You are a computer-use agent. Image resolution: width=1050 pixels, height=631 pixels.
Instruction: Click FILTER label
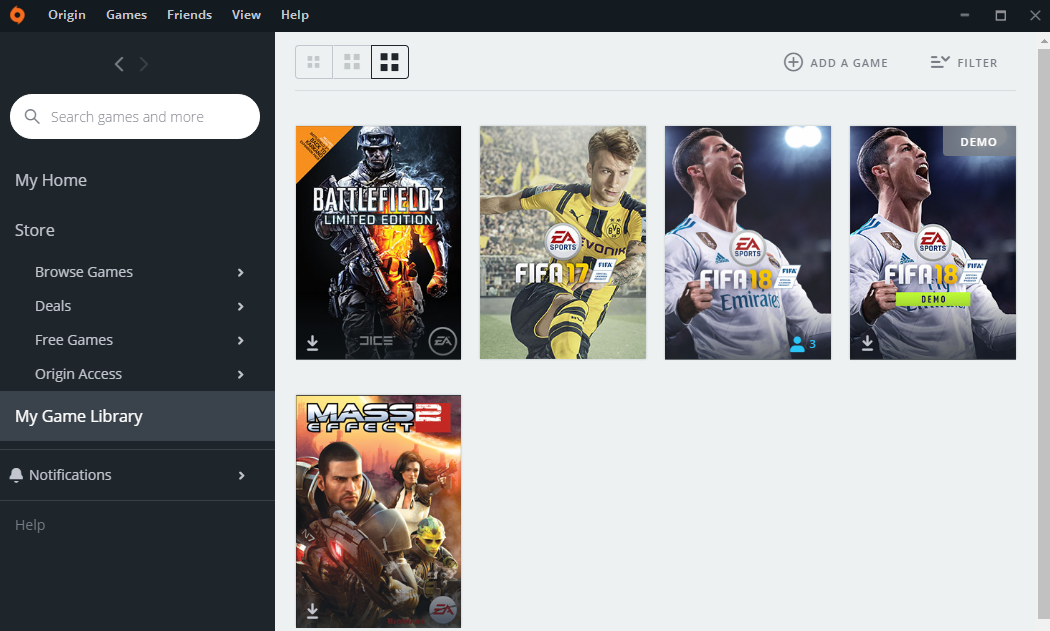tap(977, 63)
